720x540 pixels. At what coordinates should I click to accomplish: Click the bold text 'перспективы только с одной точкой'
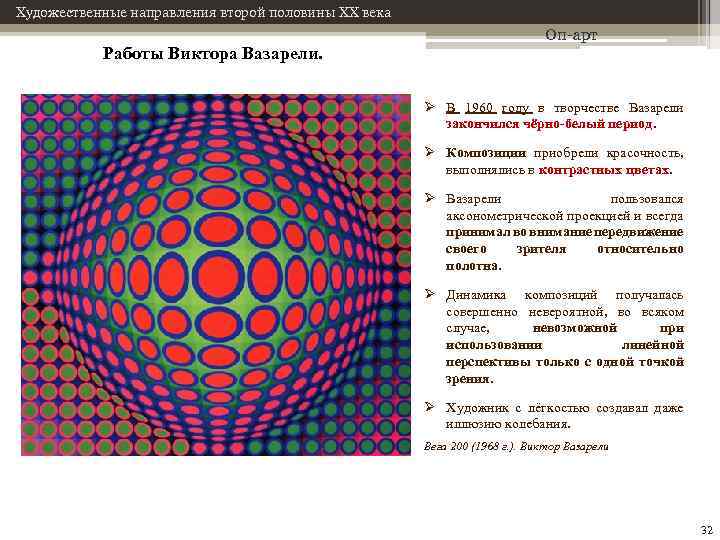click(x=564, y=362)
